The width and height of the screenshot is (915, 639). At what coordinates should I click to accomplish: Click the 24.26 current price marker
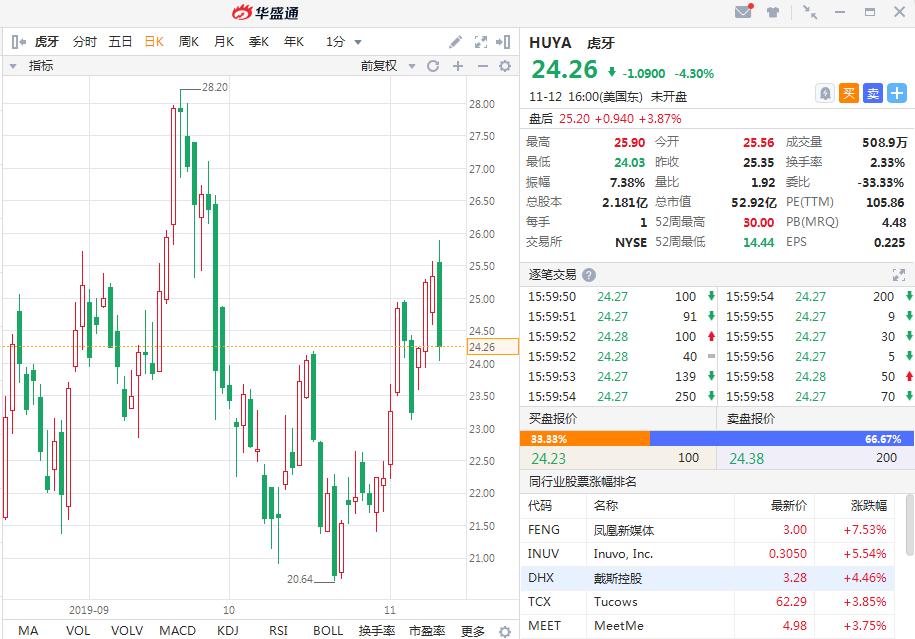click(493, 347)
